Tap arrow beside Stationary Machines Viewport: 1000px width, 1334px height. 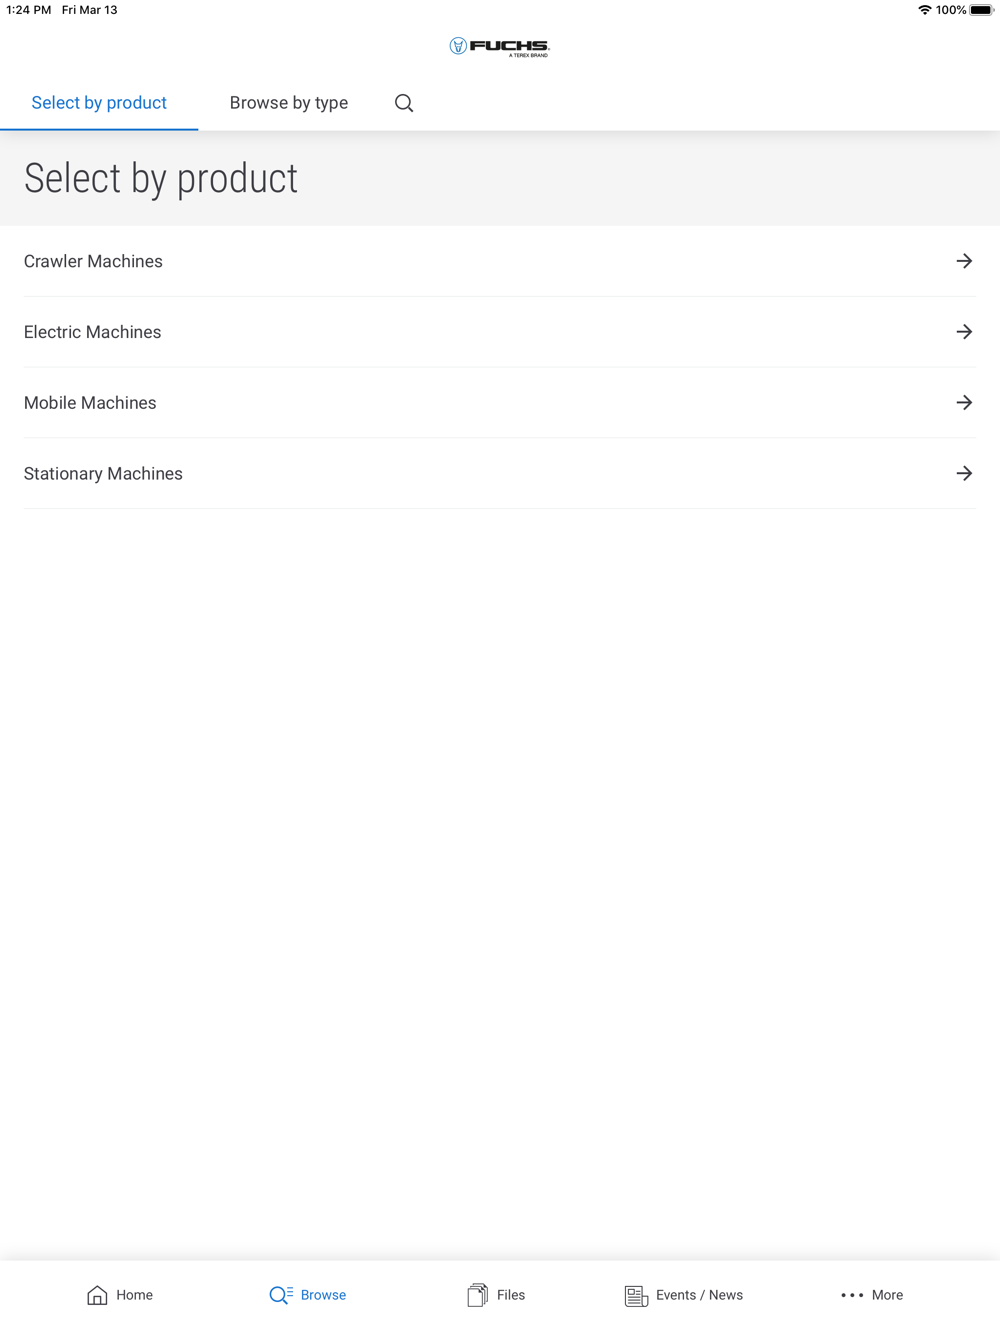[x=964, y=474]
